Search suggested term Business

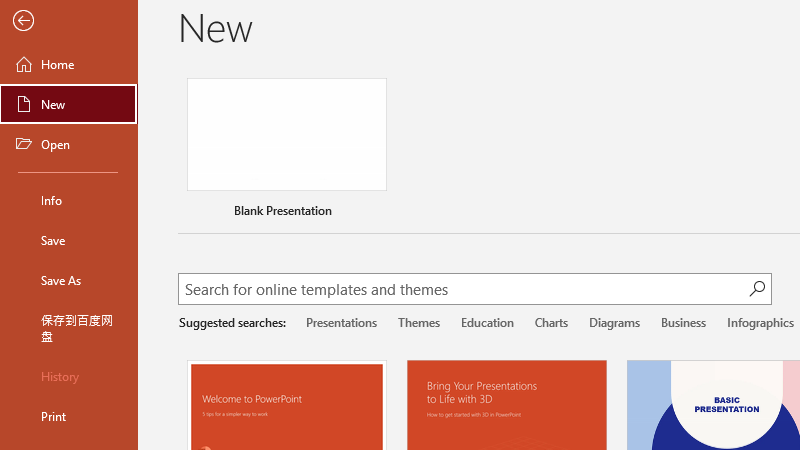point(683,323)
